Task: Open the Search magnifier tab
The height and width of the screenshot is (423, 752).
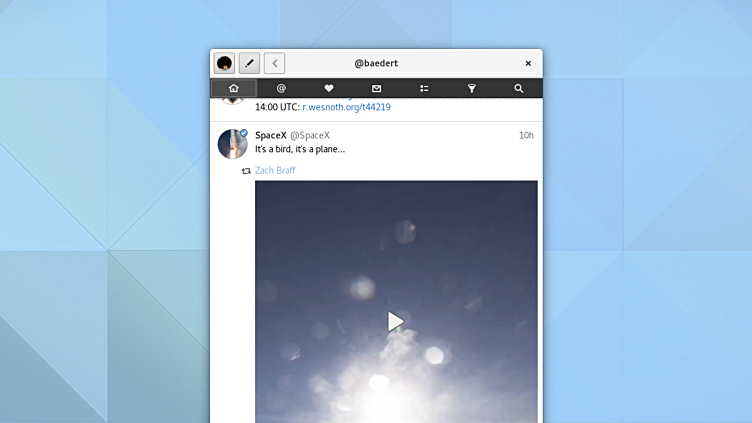Action: pyautogui.click(x=518, y=88)
